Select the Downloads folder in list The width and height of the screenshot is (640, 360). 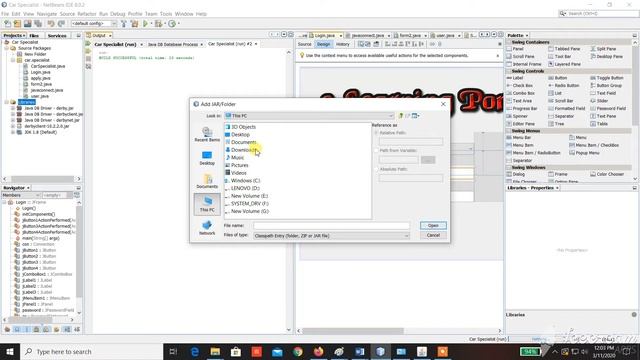[242, 150]
